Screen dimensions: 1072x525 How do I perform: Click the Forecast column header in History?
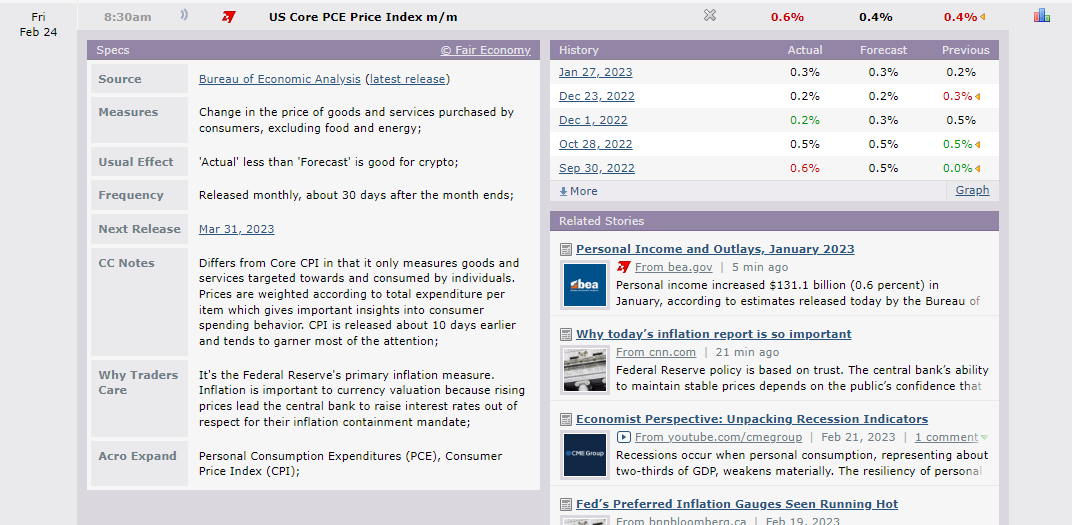pos(883,50)
